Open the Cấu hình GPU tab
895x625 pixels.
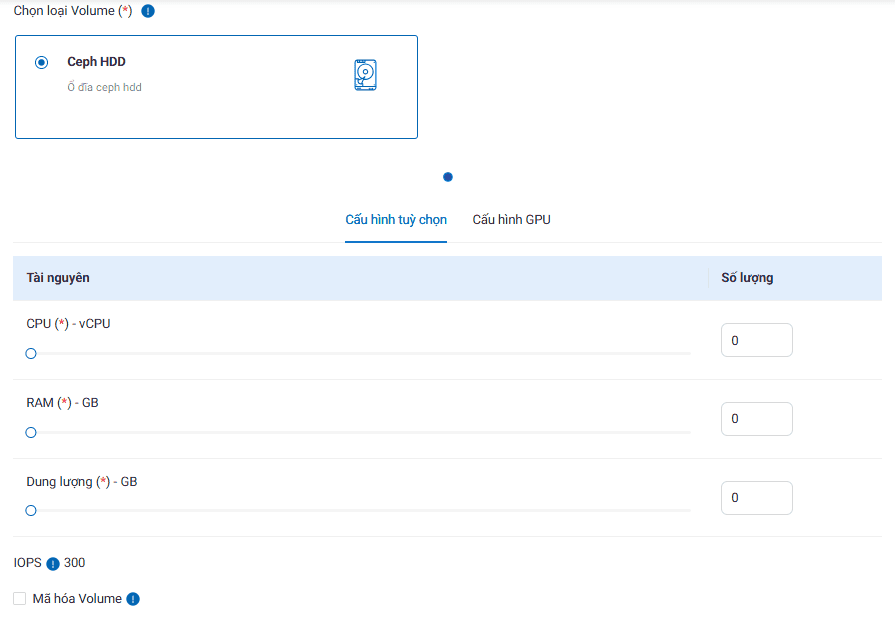tap(511, 220)
